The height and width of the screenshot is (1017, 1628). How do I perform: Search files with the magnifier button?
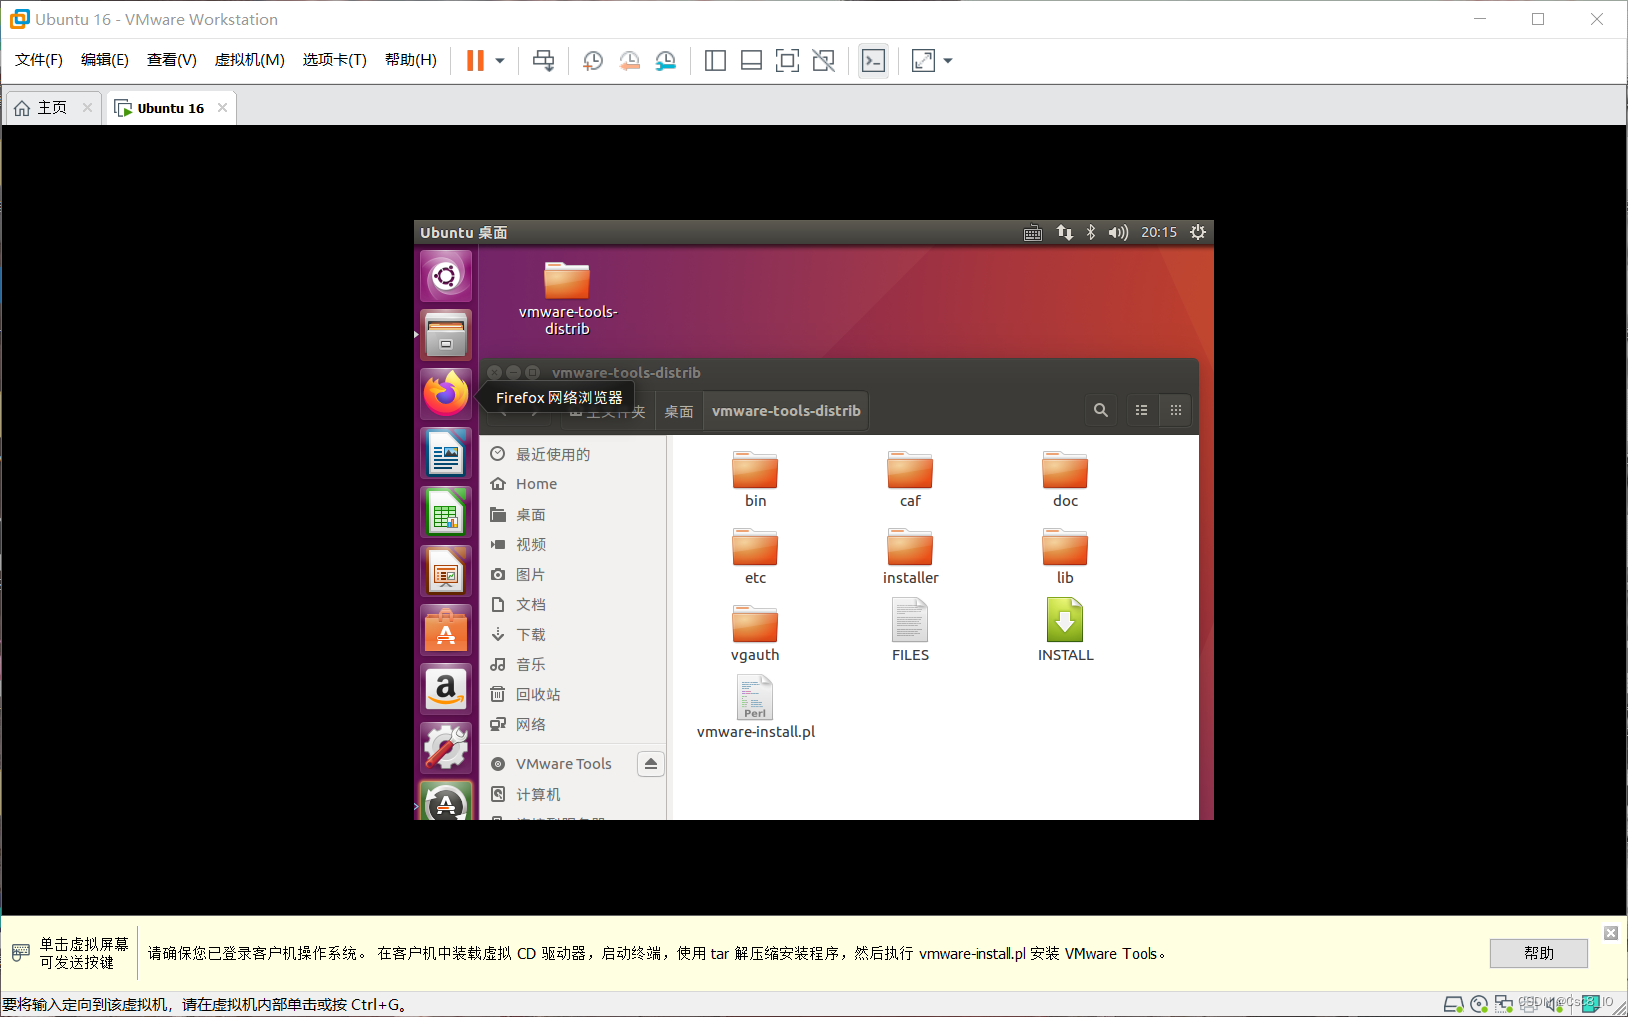(1101, 410)
